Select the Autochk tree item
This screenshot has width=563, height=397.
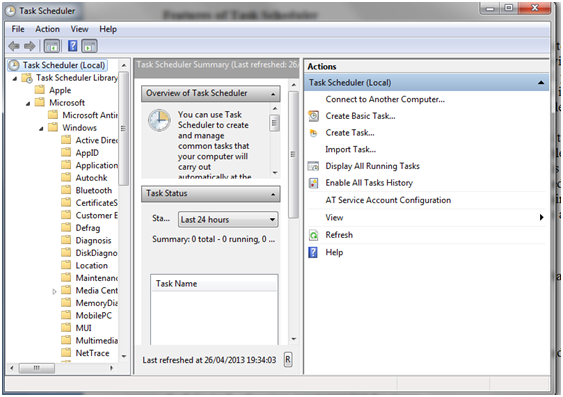pos(91,178)
